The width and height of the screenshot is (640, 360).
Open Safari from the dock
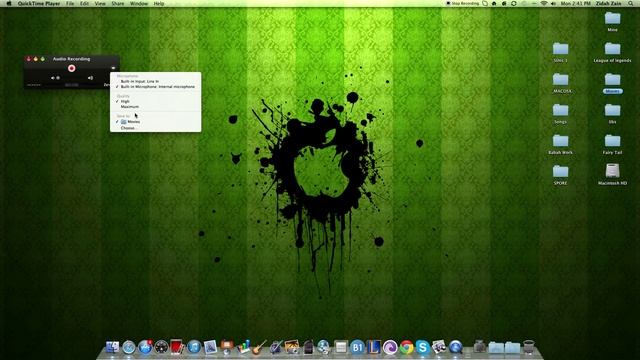pos(129,347)
